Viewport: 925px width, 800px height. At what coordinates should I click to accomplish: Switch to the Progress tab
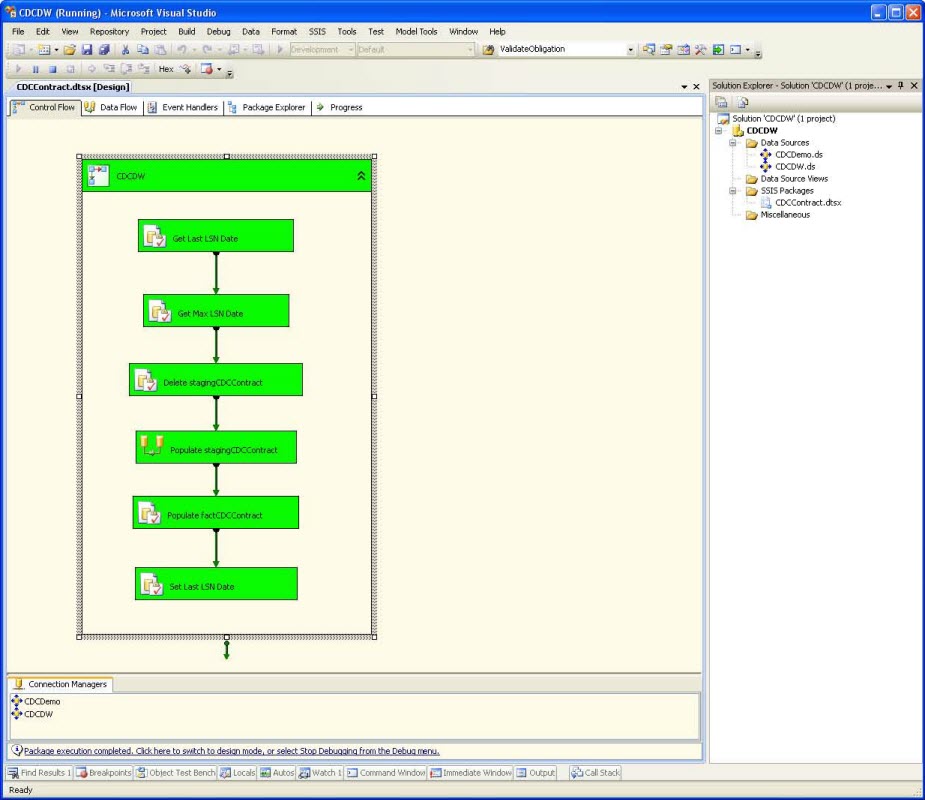point(340,107)
